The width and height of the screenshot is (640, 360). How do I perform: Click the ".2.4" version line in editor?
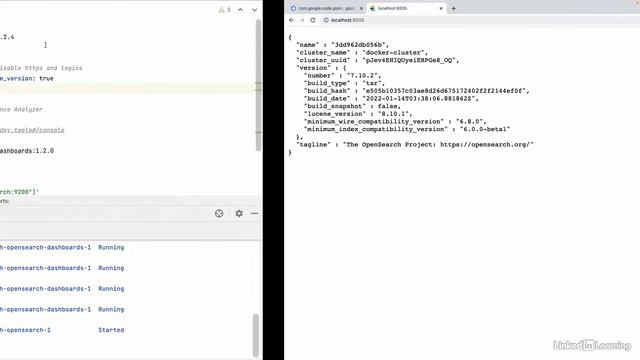7,37
